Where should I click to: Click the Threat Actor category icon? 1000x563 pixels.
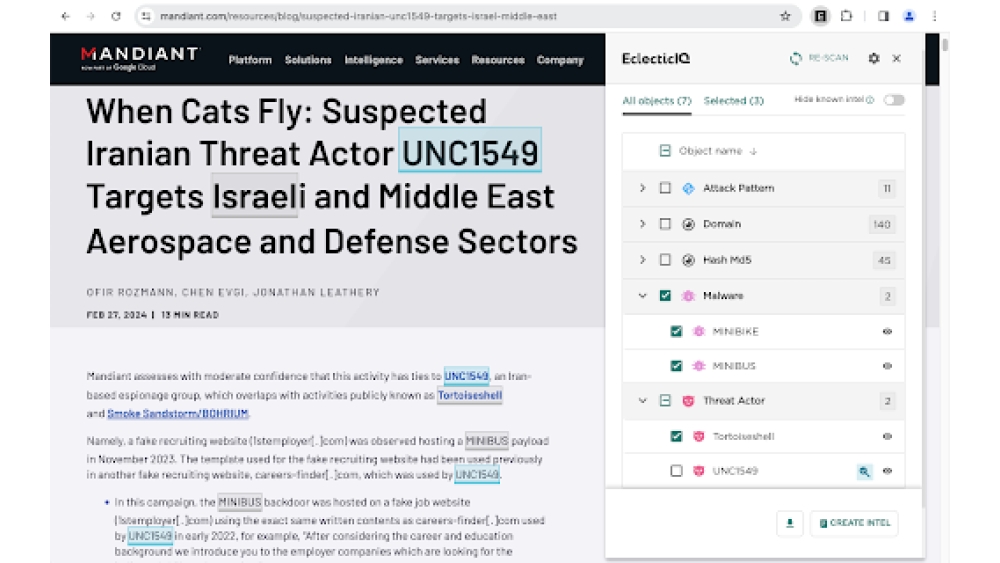point(688,400)
